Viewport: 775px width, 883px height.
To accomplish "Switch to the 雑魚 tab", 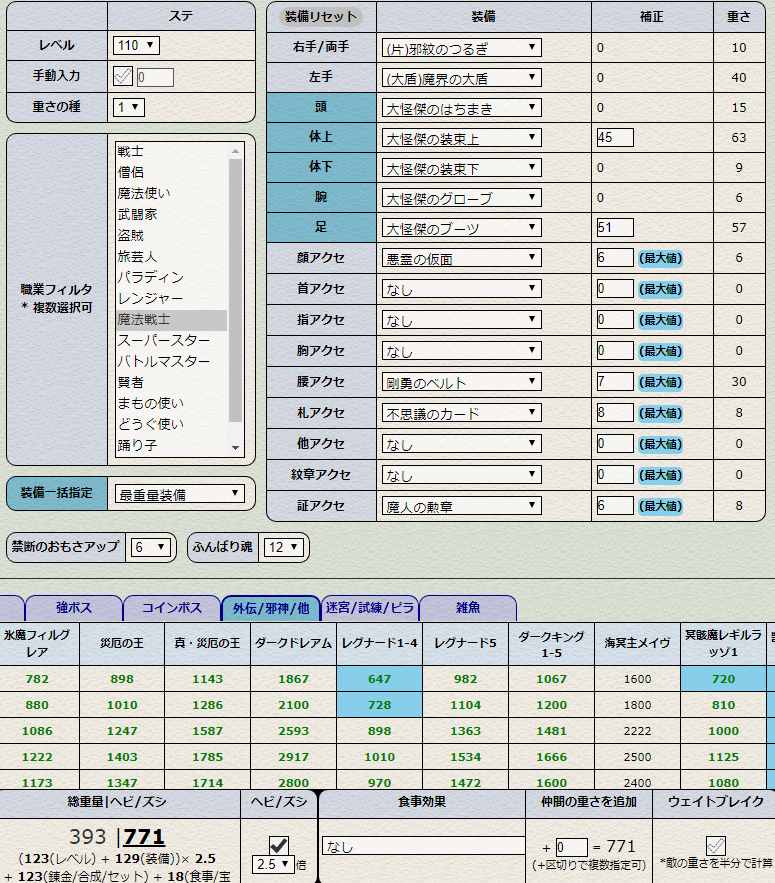I will tap(468, 608).
